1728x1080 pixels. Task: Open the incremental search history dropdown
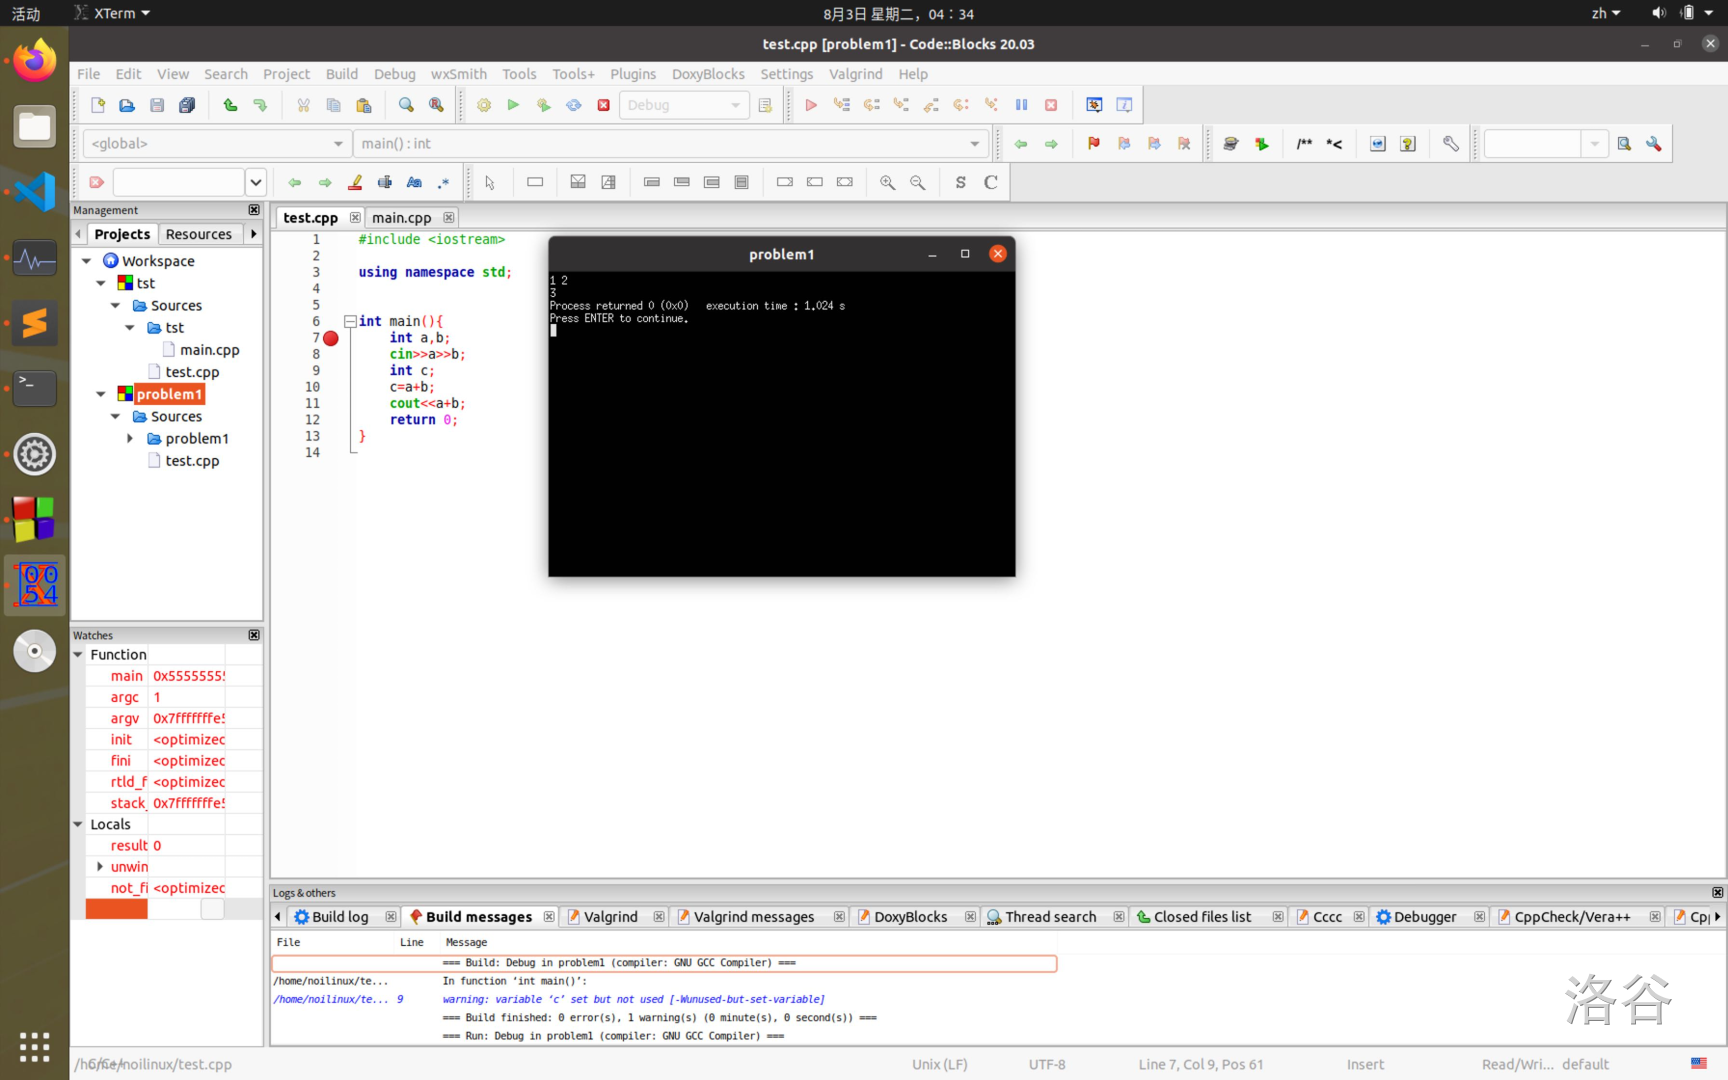point(256,182)
